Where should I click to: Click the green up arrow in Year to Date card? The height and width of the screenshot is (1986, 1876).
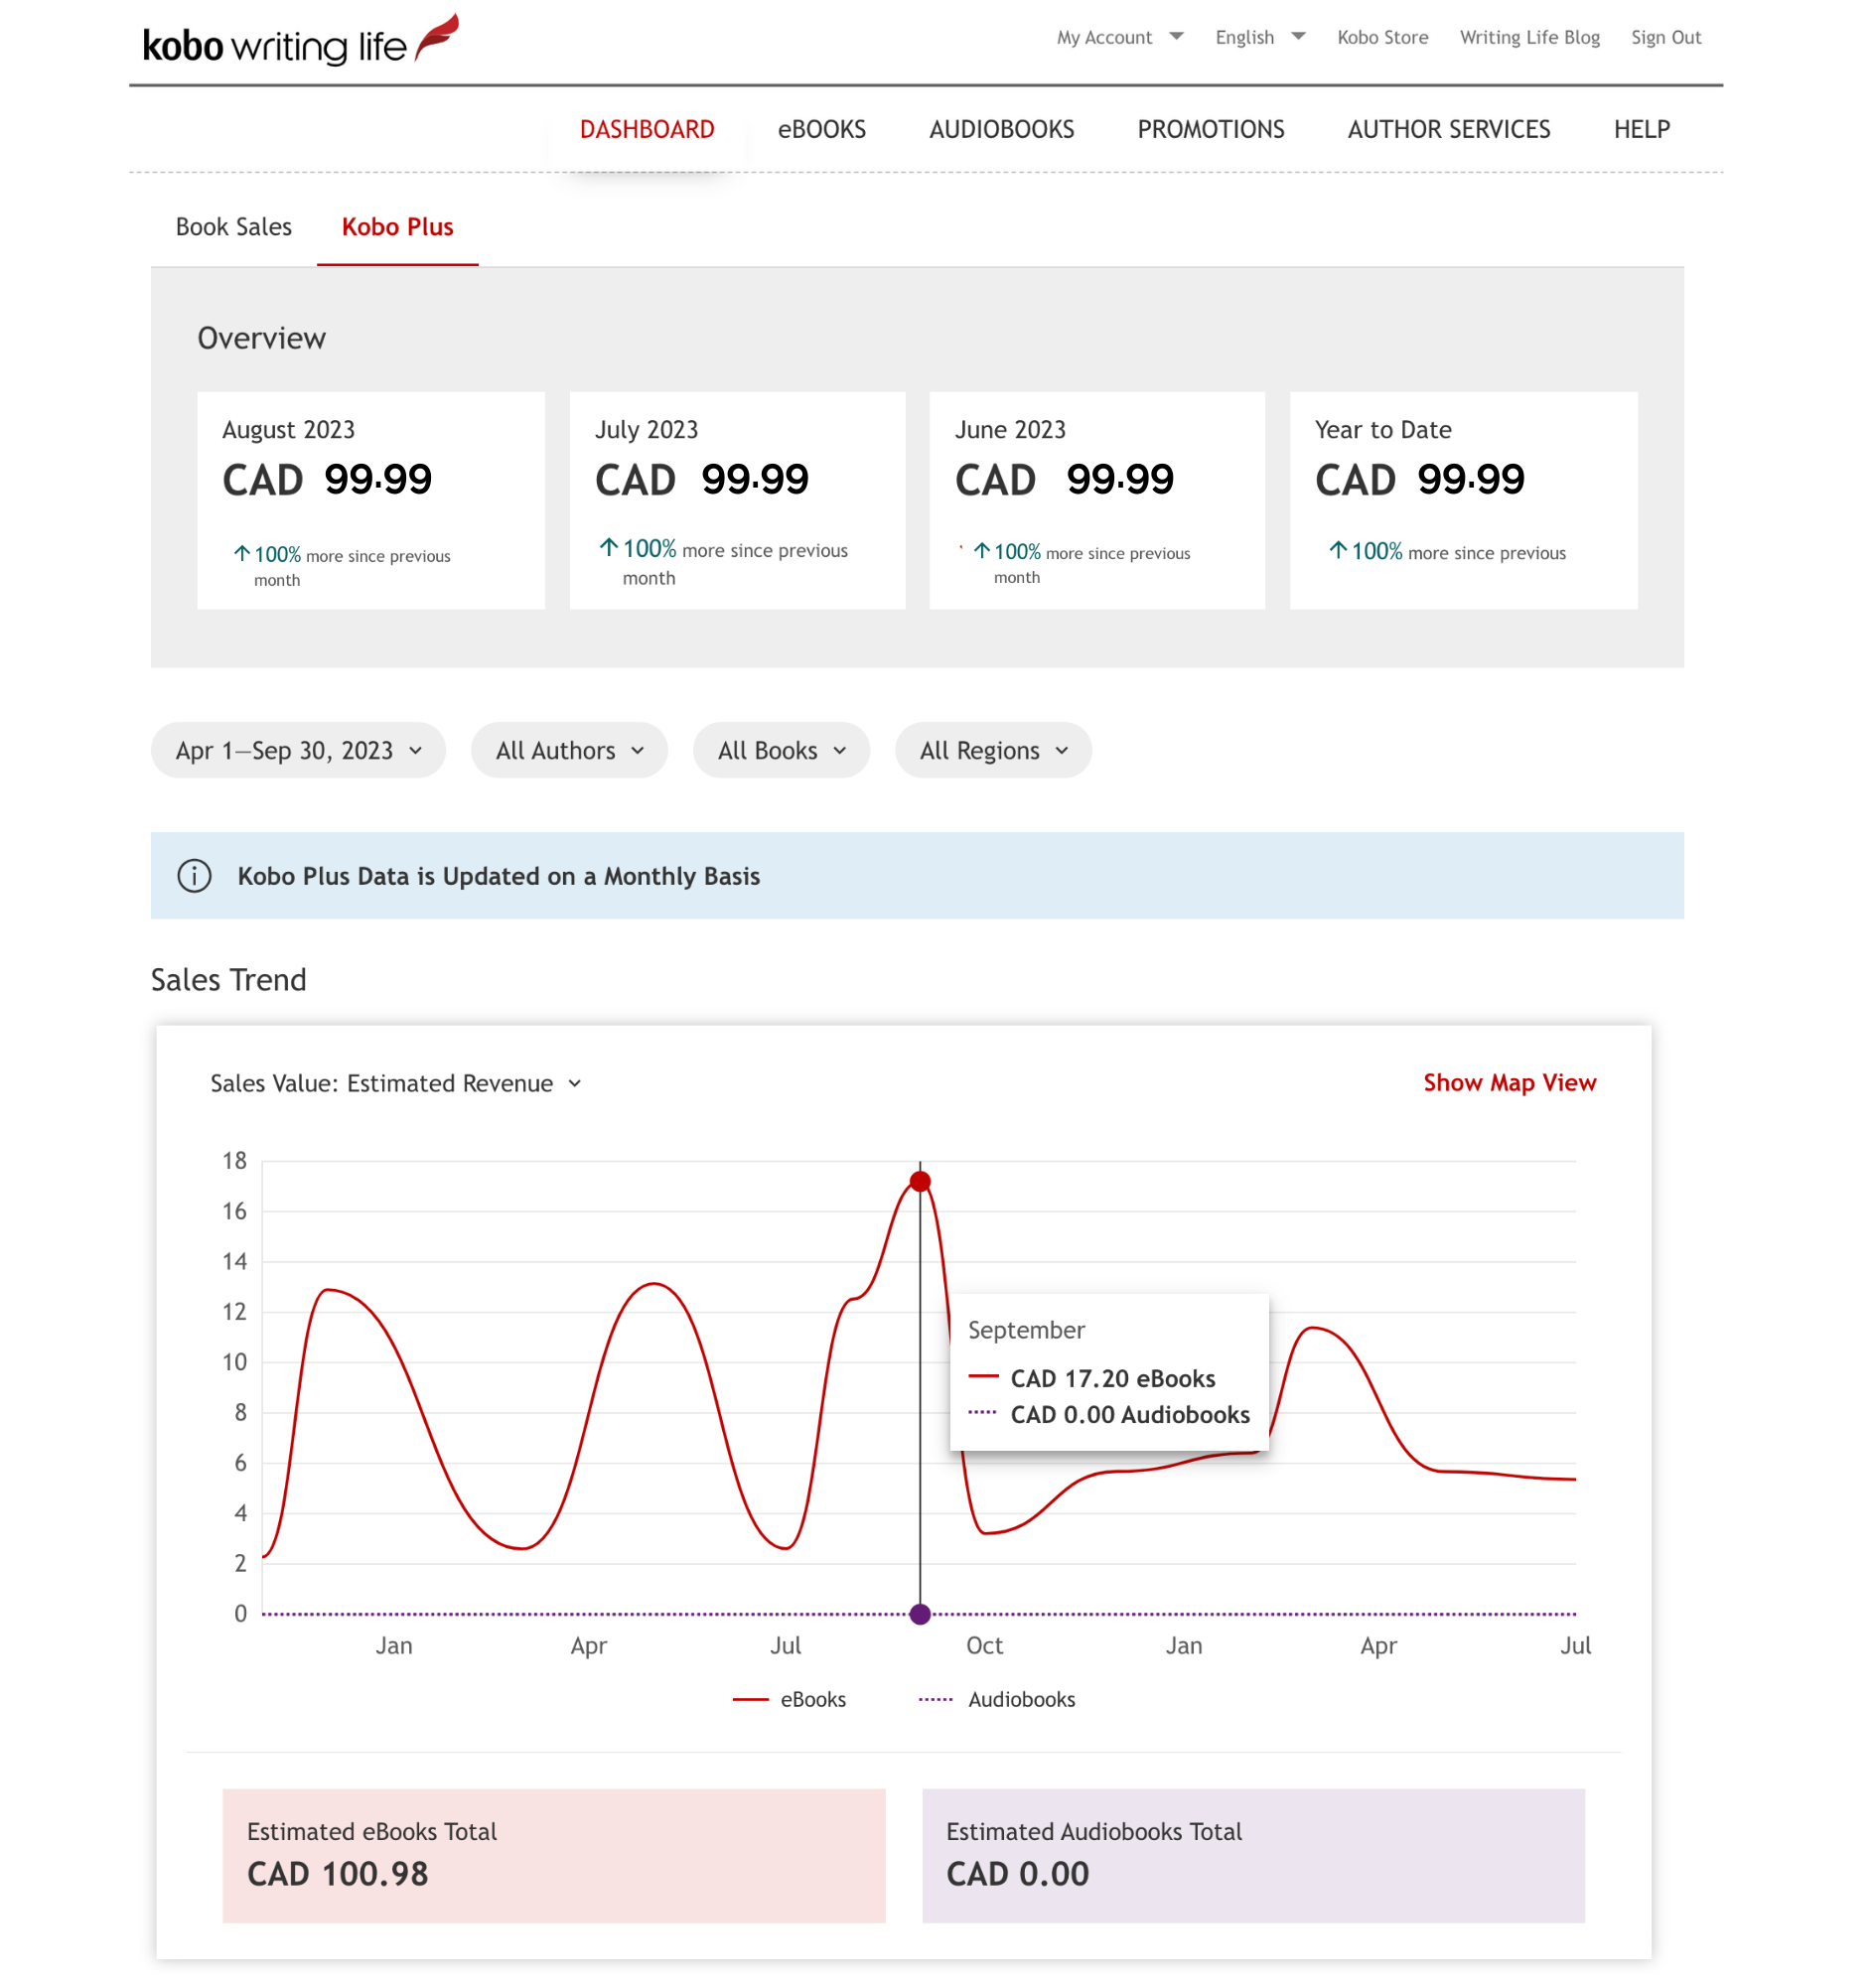pyautogui.click(x=1337, y=550)
